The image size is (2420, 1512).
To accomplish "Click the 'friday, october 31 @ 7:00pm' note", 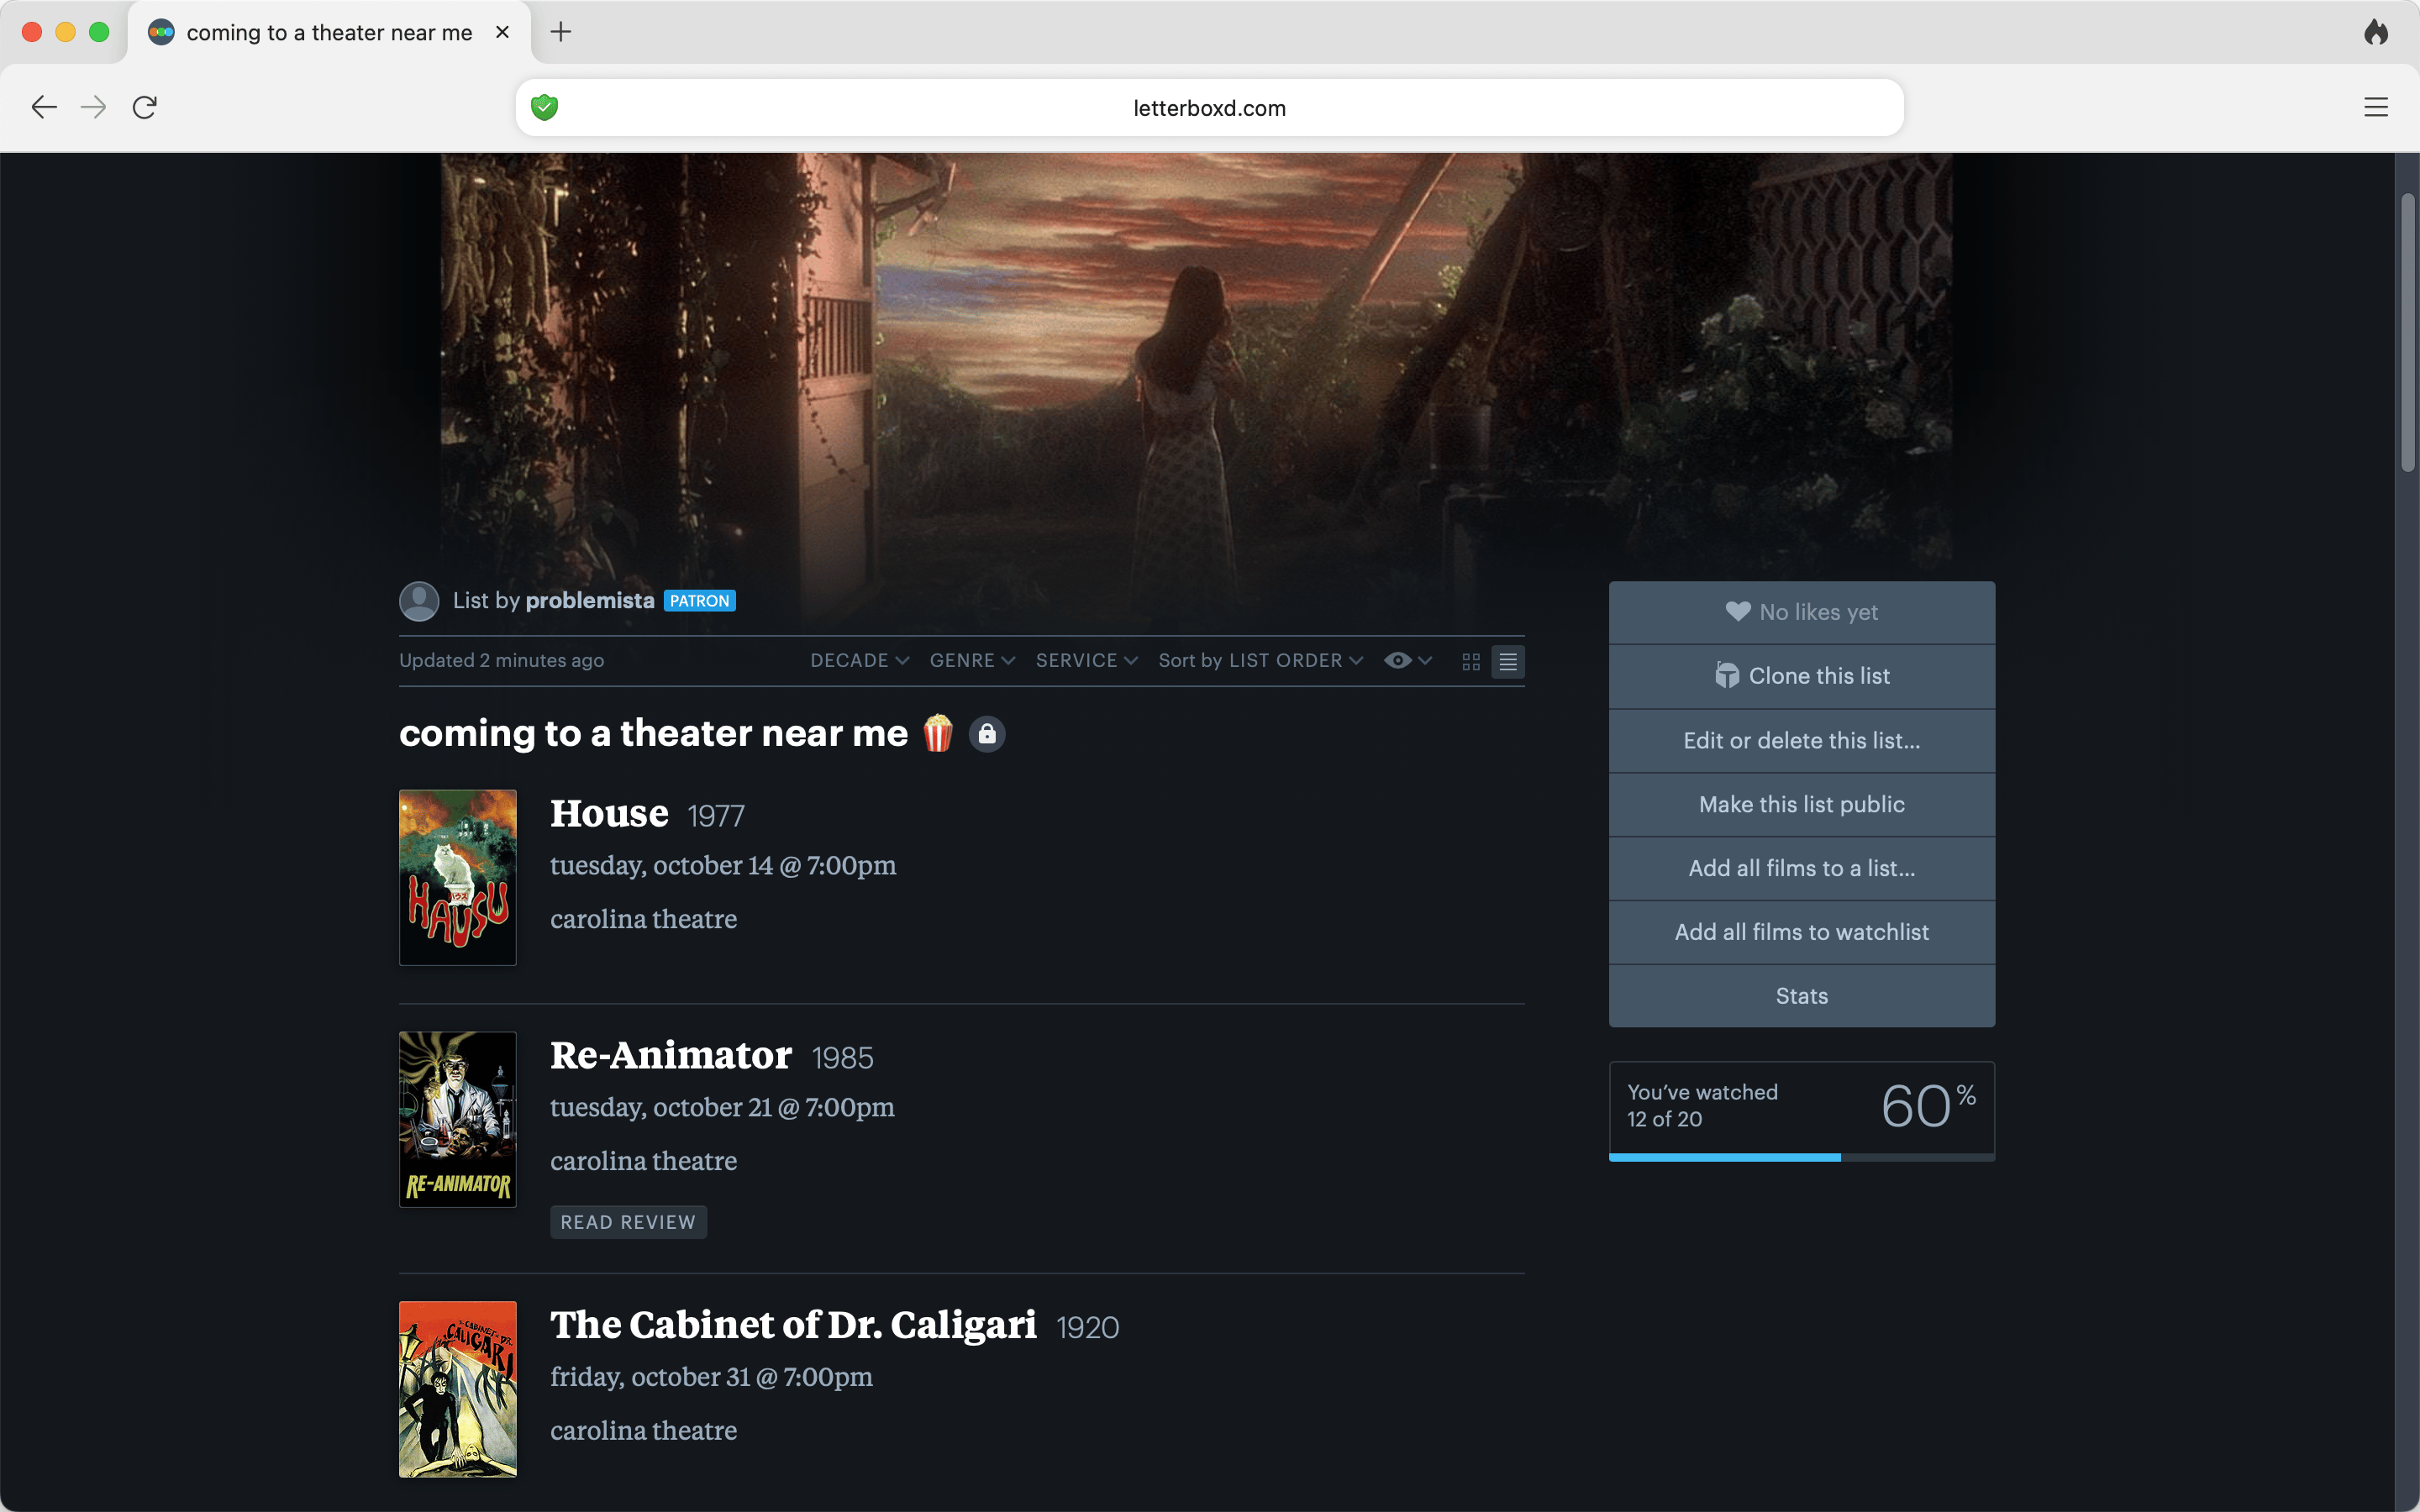I will [x=711, y=1377].
